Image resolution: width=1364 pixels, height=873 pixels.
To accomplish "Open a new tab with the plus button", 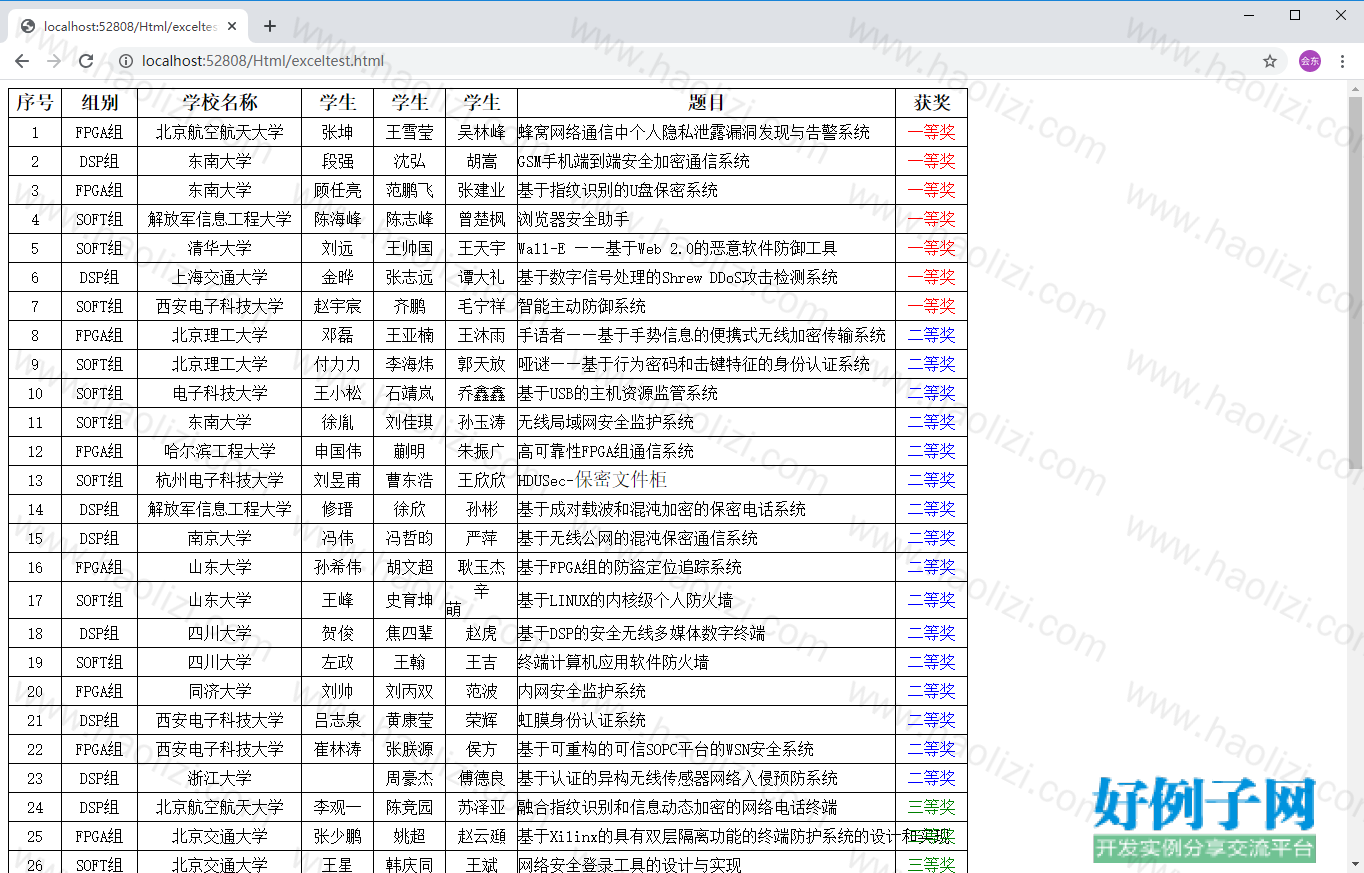I will [270, 26].
